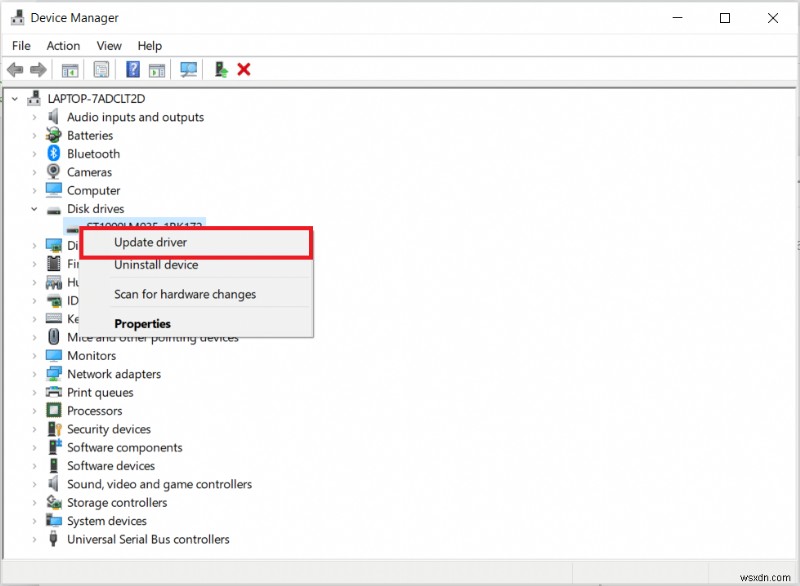This screenshot has height=586, width=800.
Task: Click the Scan for hardware changes toolbar icon
Action: 189,69
